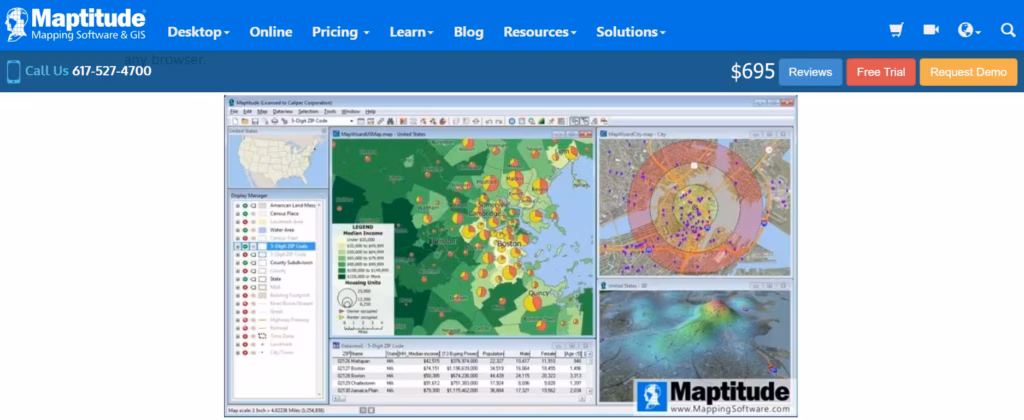Click the Open folder icon in Maptitude toolbar

click(x=245, y=121)
